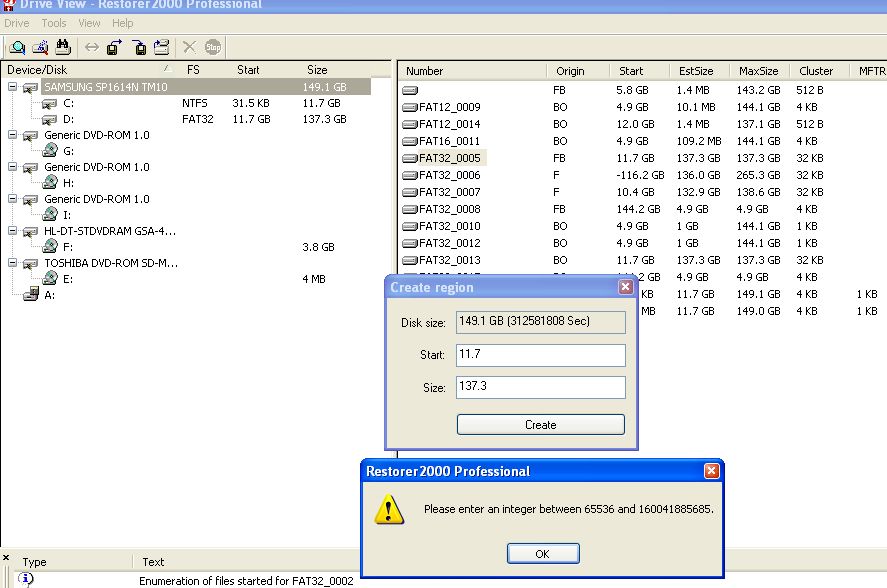Click the info icon in the log pane
This screenshot has width=887, height=588.
pyautogui.click(x=26, y=579)
